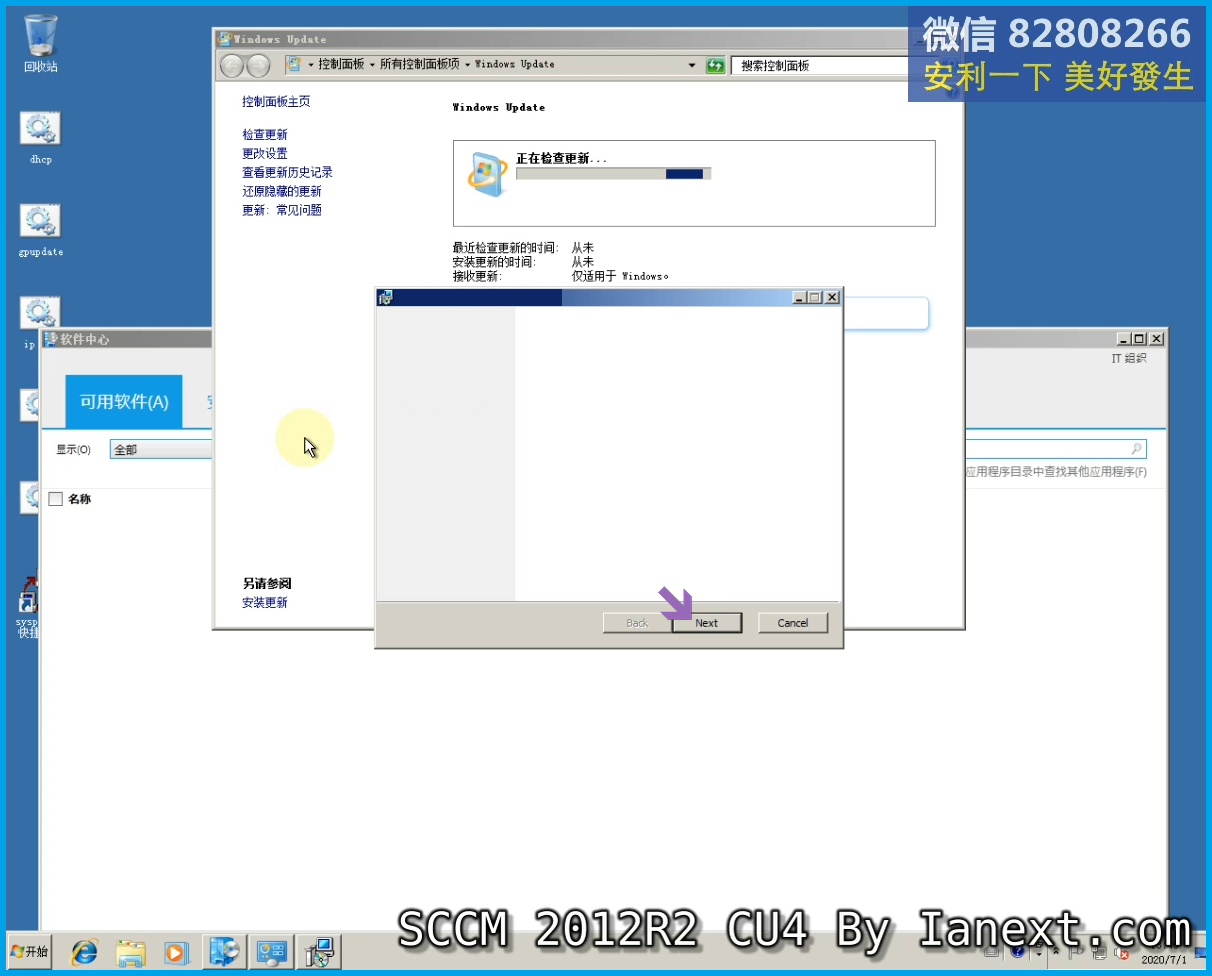This screenshot has height=976, width=1212.
Task: Expand the arrow before 控制面板 breadcrumb
Action: [x=310, y=65]
